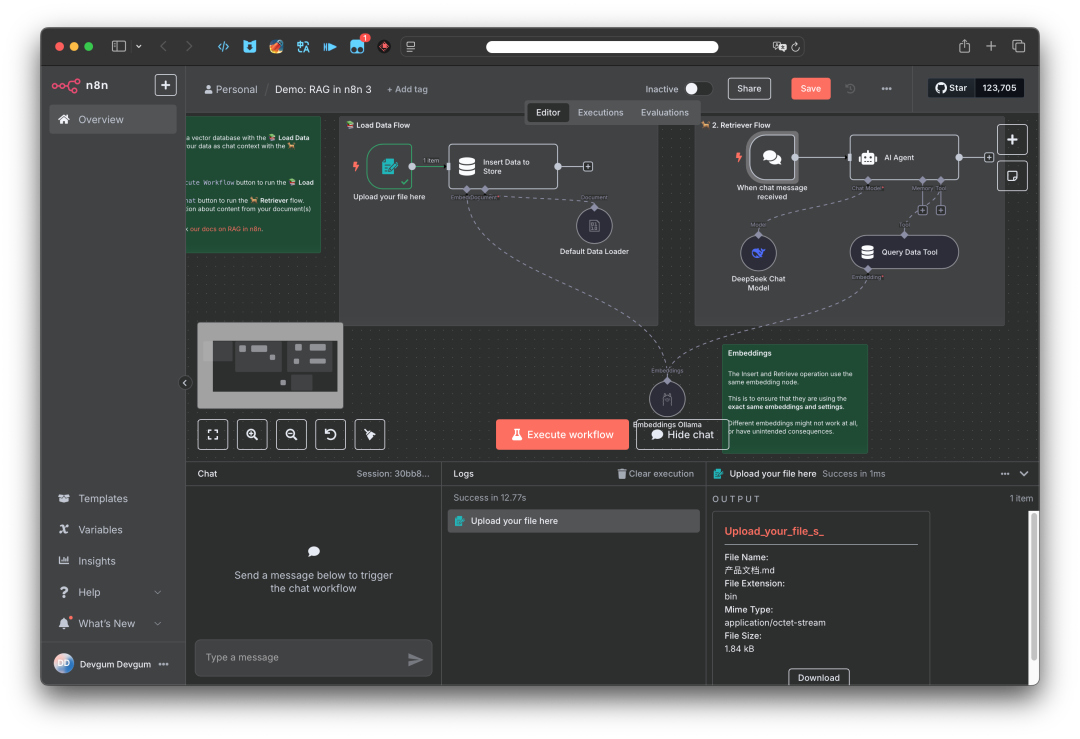The width and height of the screenshot is (1080, 739).
Task: Zoom canvas to fit
Action: (x=213, y=435)
